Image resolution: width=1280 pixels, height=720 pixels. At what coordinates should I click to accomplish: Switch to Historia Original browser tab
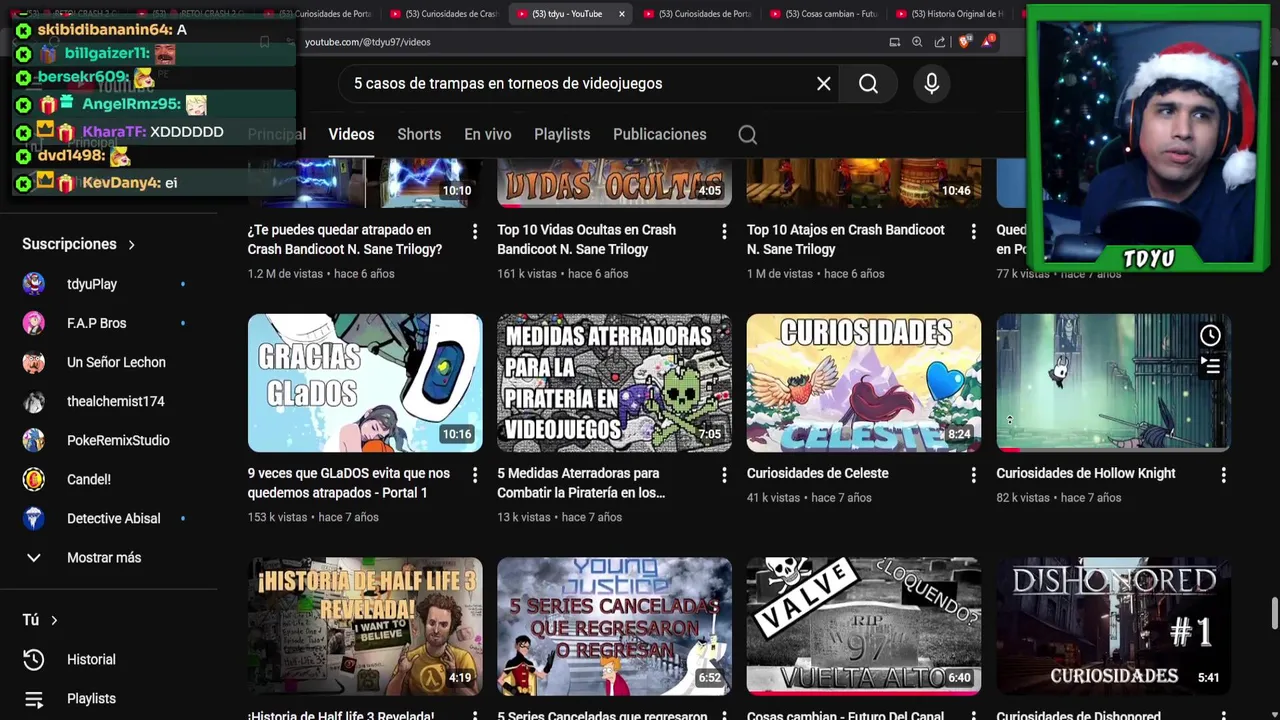pos(951,14)
